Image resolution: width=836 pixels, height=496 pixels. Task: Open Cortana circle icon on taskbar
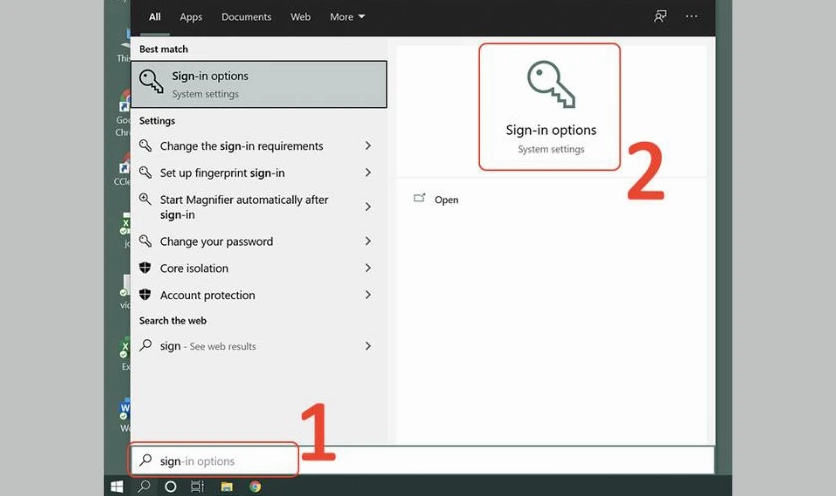[170, 487]
